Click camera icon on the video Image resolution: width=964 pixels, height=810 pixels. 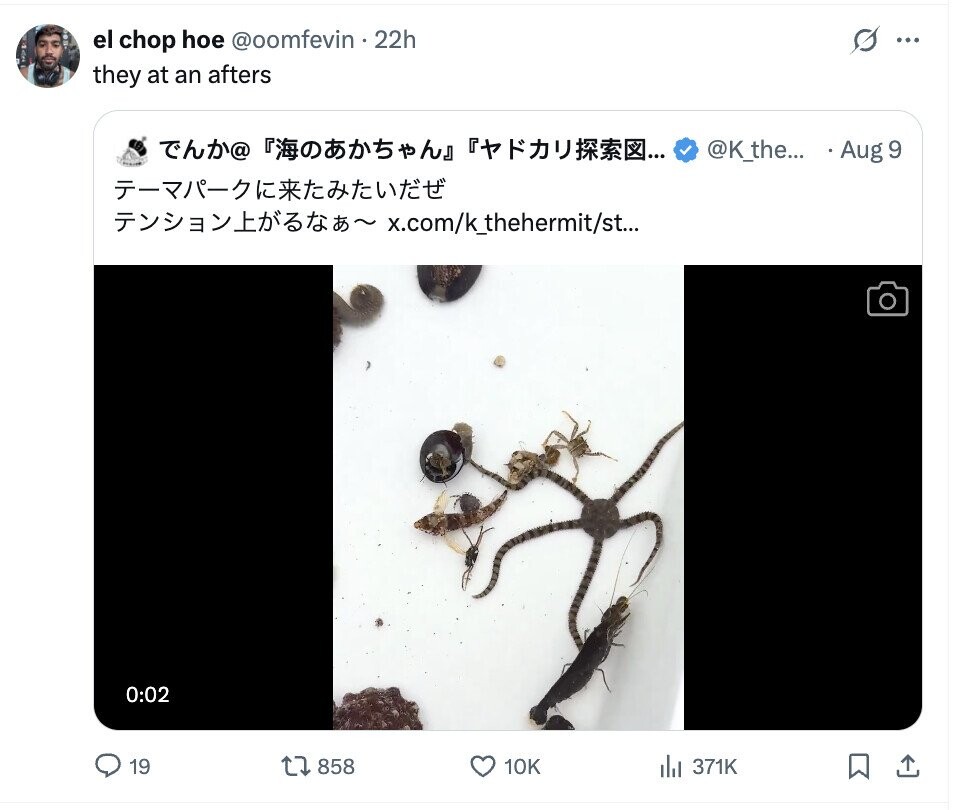click(887, 299)
